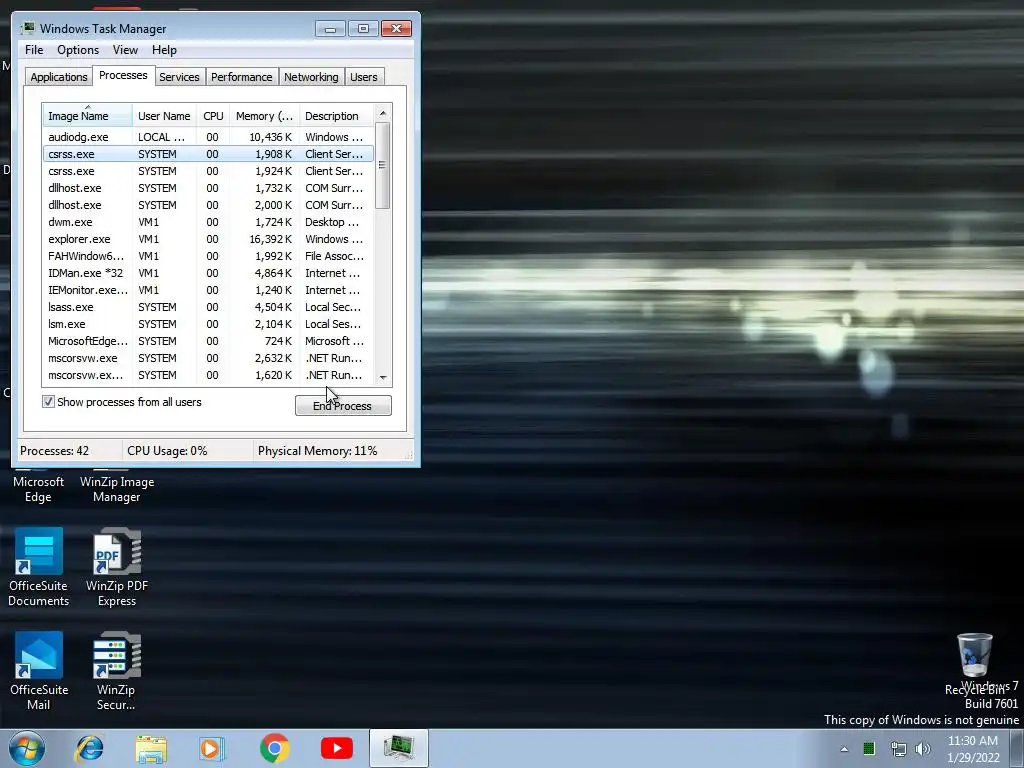This screenshot has height=768, width=1024.
Task: Select Task Manager taskbar button
Action: pyautogui.click(x=399, y=748)
